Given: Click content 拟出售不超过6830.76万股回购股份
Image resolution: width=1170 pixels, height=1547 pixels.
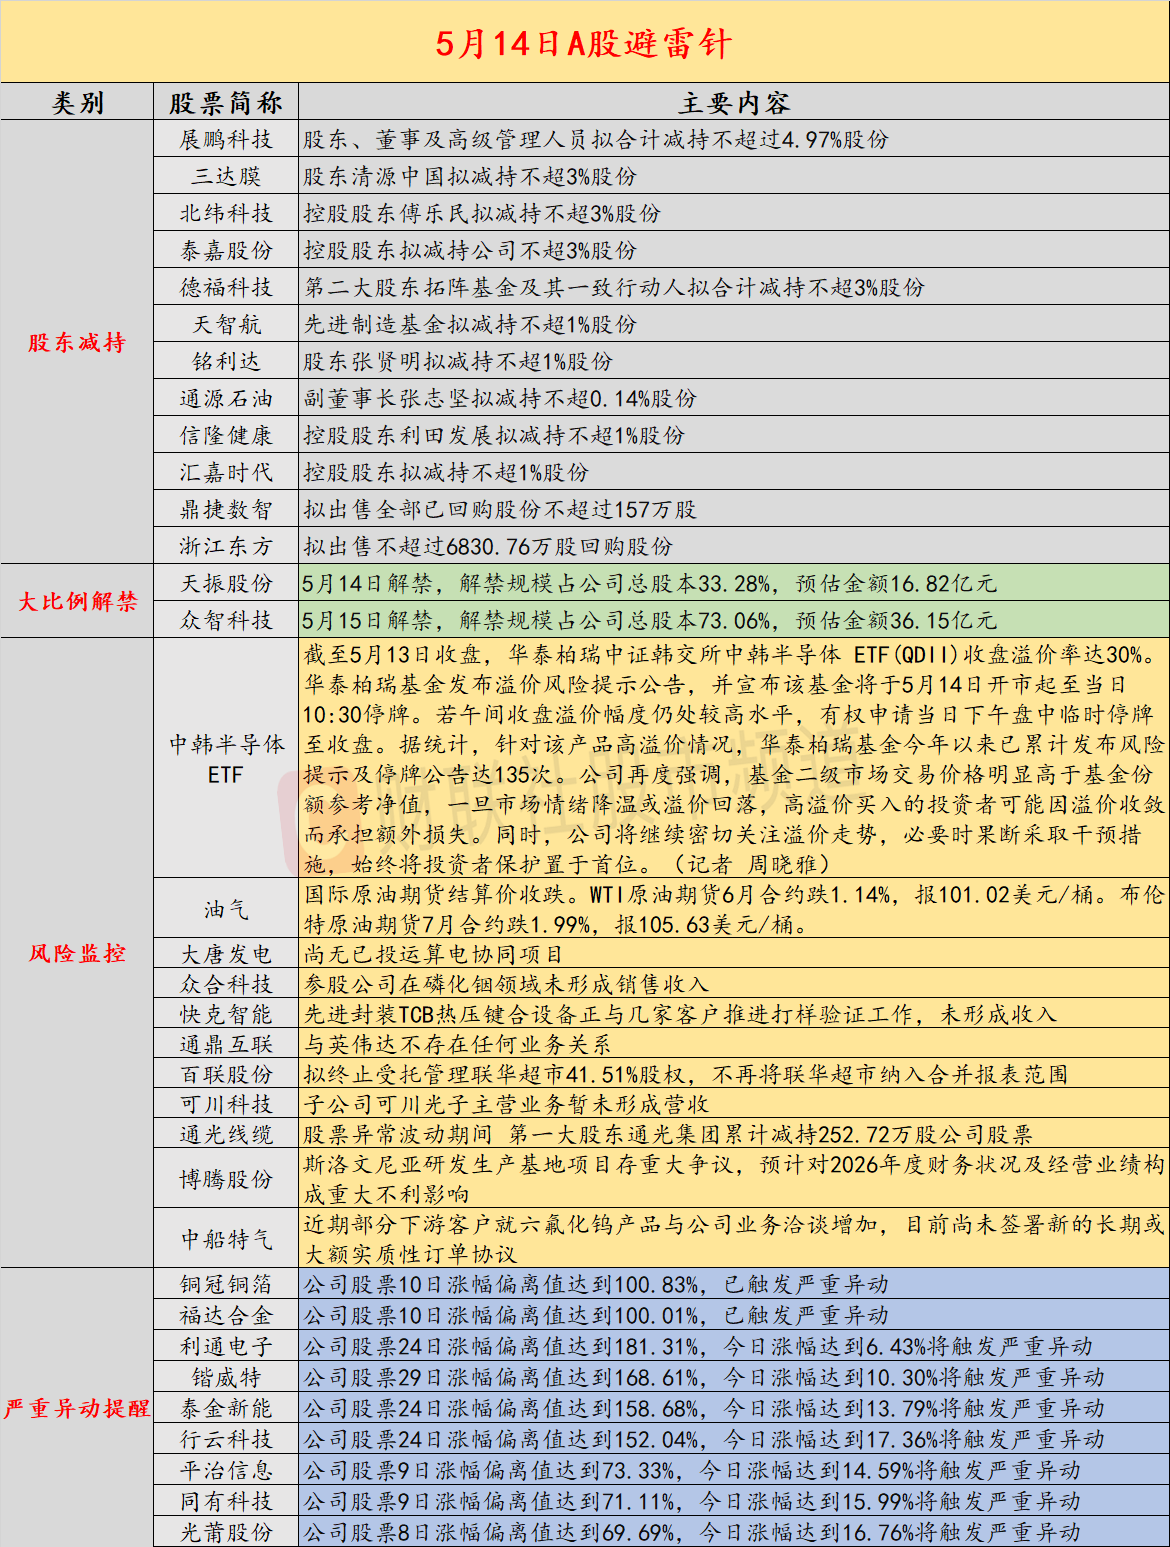Looking at the screenshot, I should pyautogui.click(x=488, y=546).
